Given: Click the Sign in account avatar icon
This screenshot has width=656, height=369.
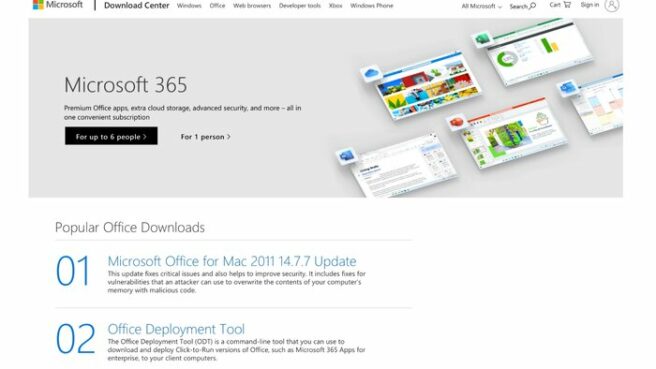Looking at the screenshot, I should click(x=612, y=5).
